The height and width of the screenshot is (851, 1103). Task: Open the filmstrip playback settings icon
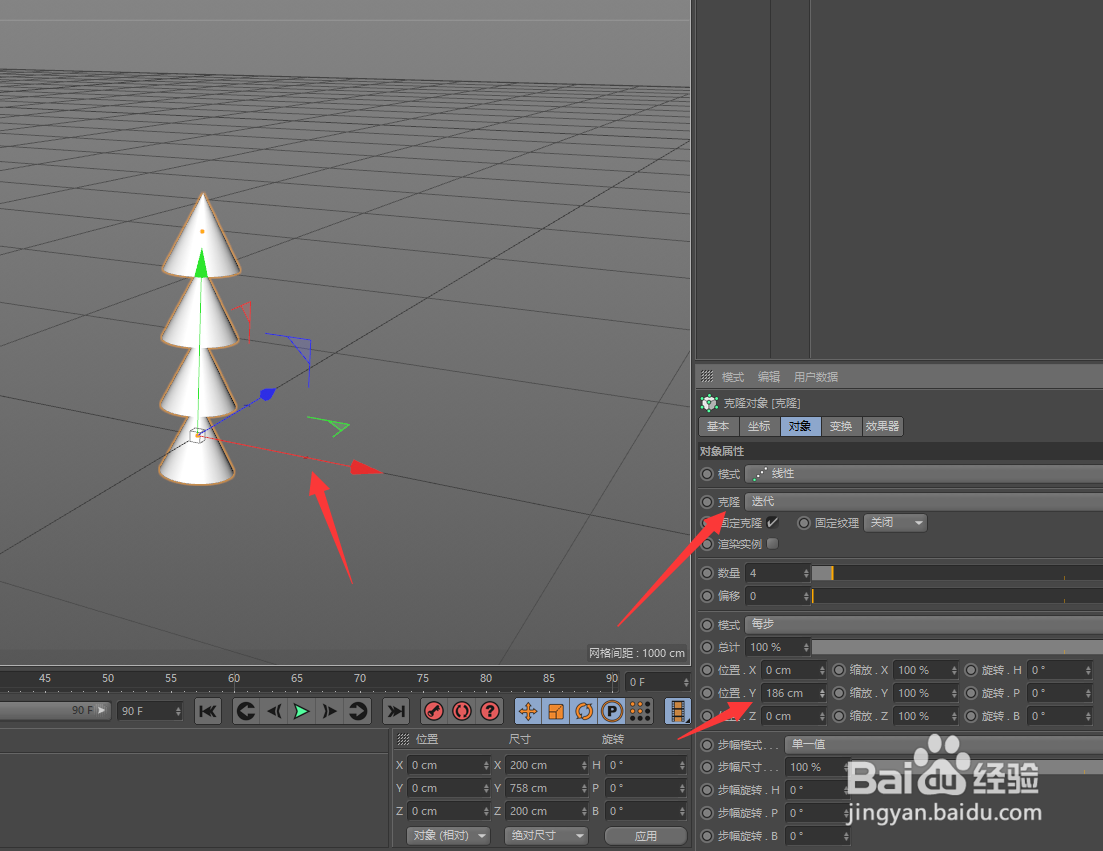coord(677,711)
